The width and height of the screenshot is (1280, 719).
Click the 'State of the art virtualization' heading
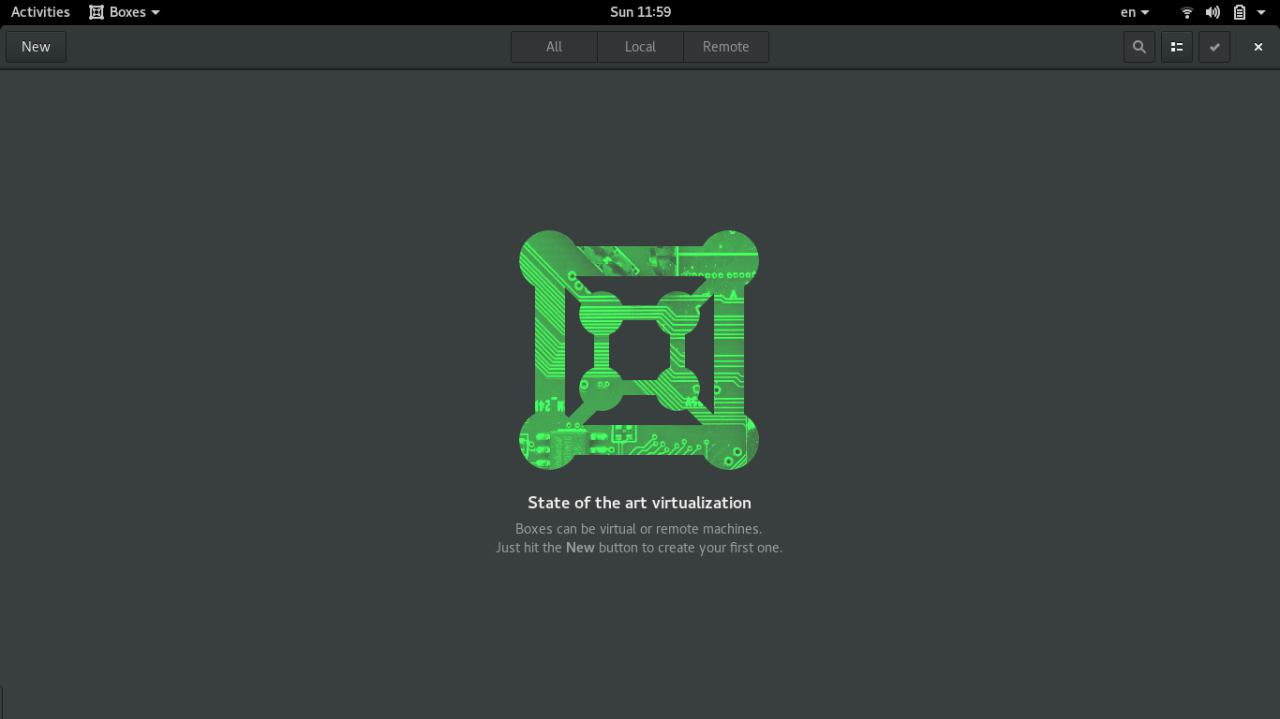tap(639, 503)
